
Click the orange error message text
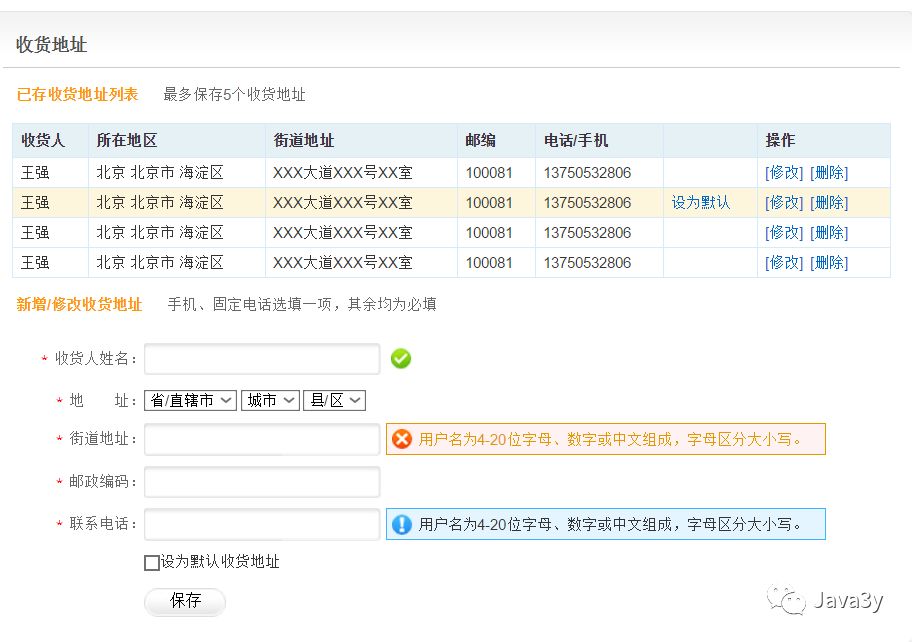[610, 439]
